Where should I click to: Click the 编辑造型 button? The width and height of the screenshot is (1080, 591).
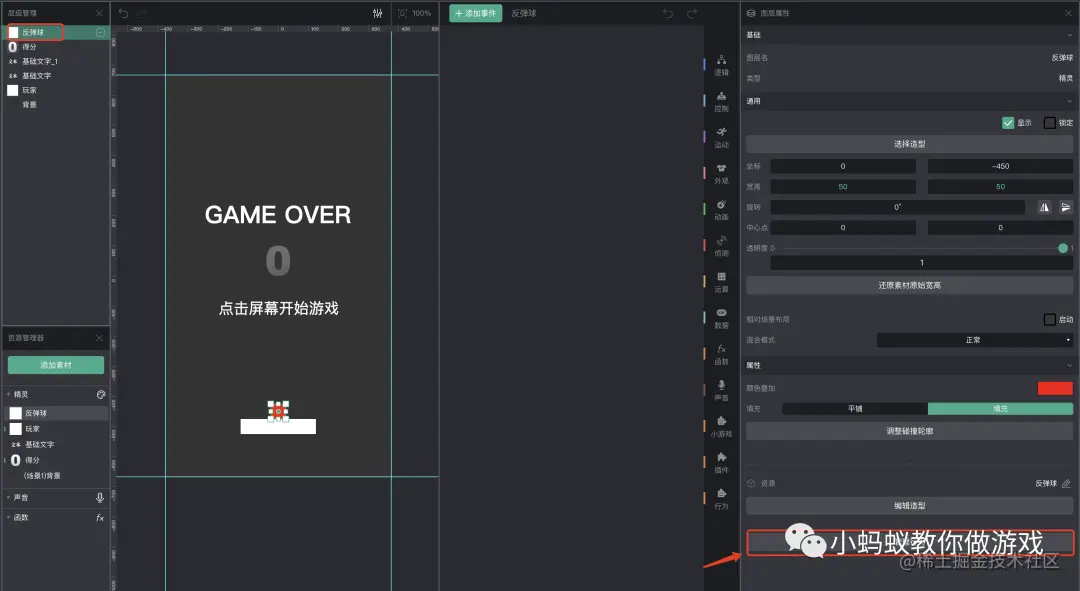click(909, 506)
